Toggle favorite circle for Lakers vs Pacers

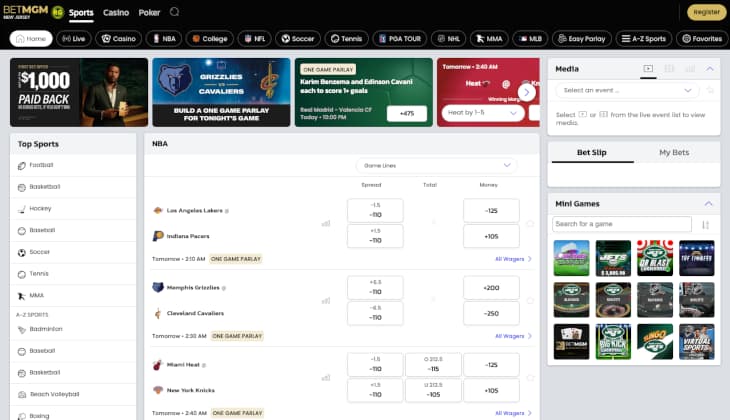530,224
